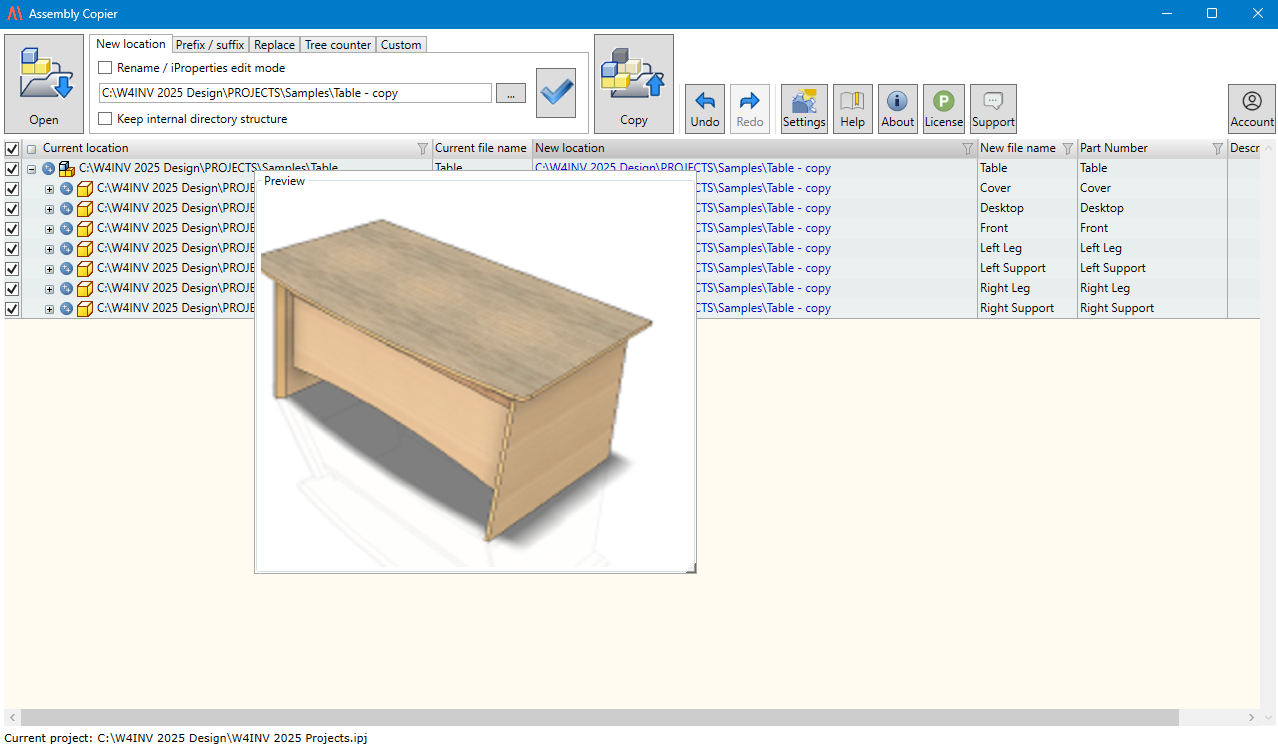1278x745 pixels.
Task: Click the Redo arrow button
Action: point(750,109)
